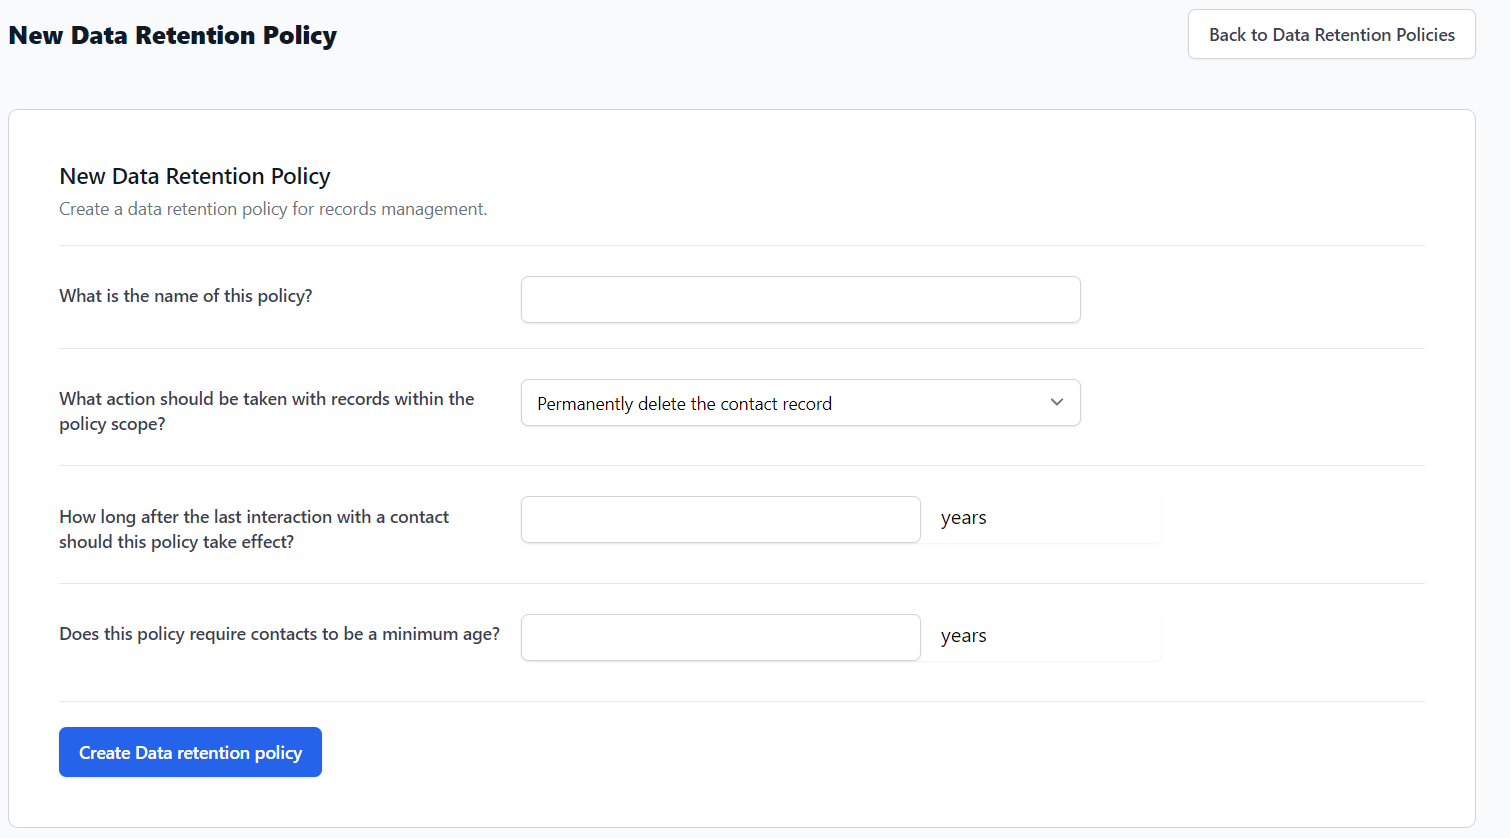Click 'What is the name of this policy?' label
The width and height of the screenshot is (1510, 838).
[186, 296]
